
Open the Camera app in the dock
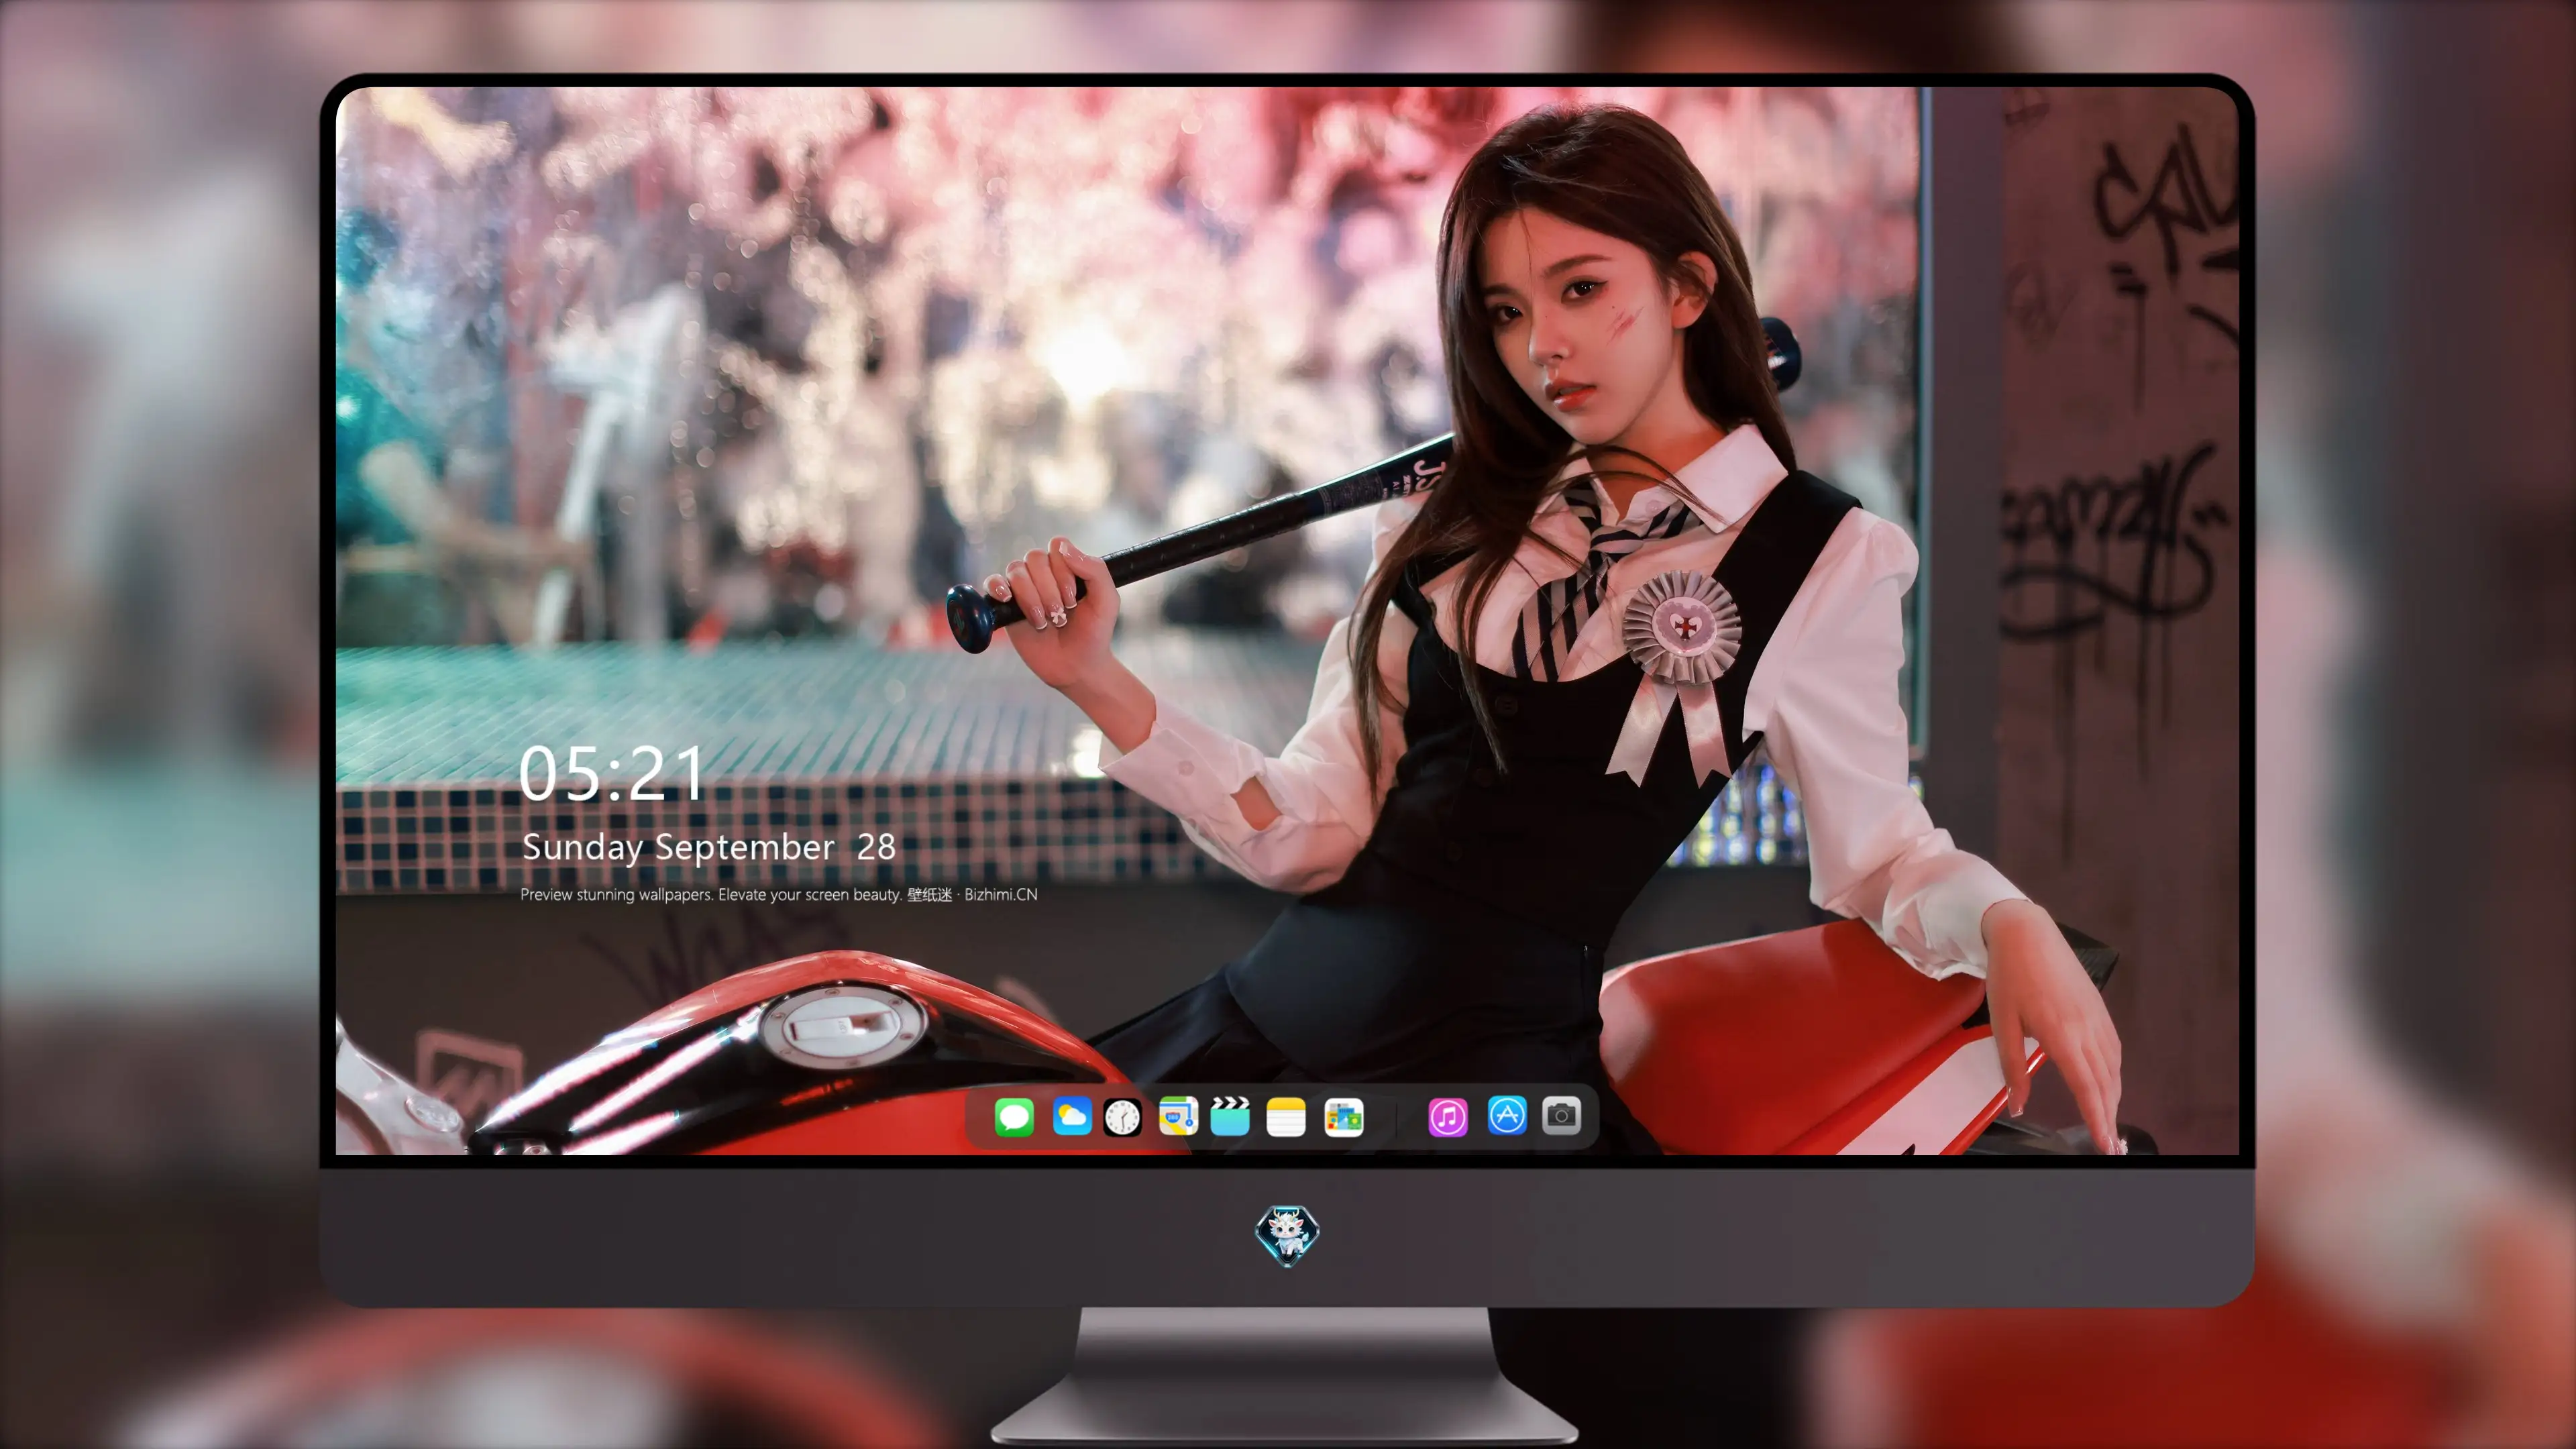(x=1562, y=1116)
